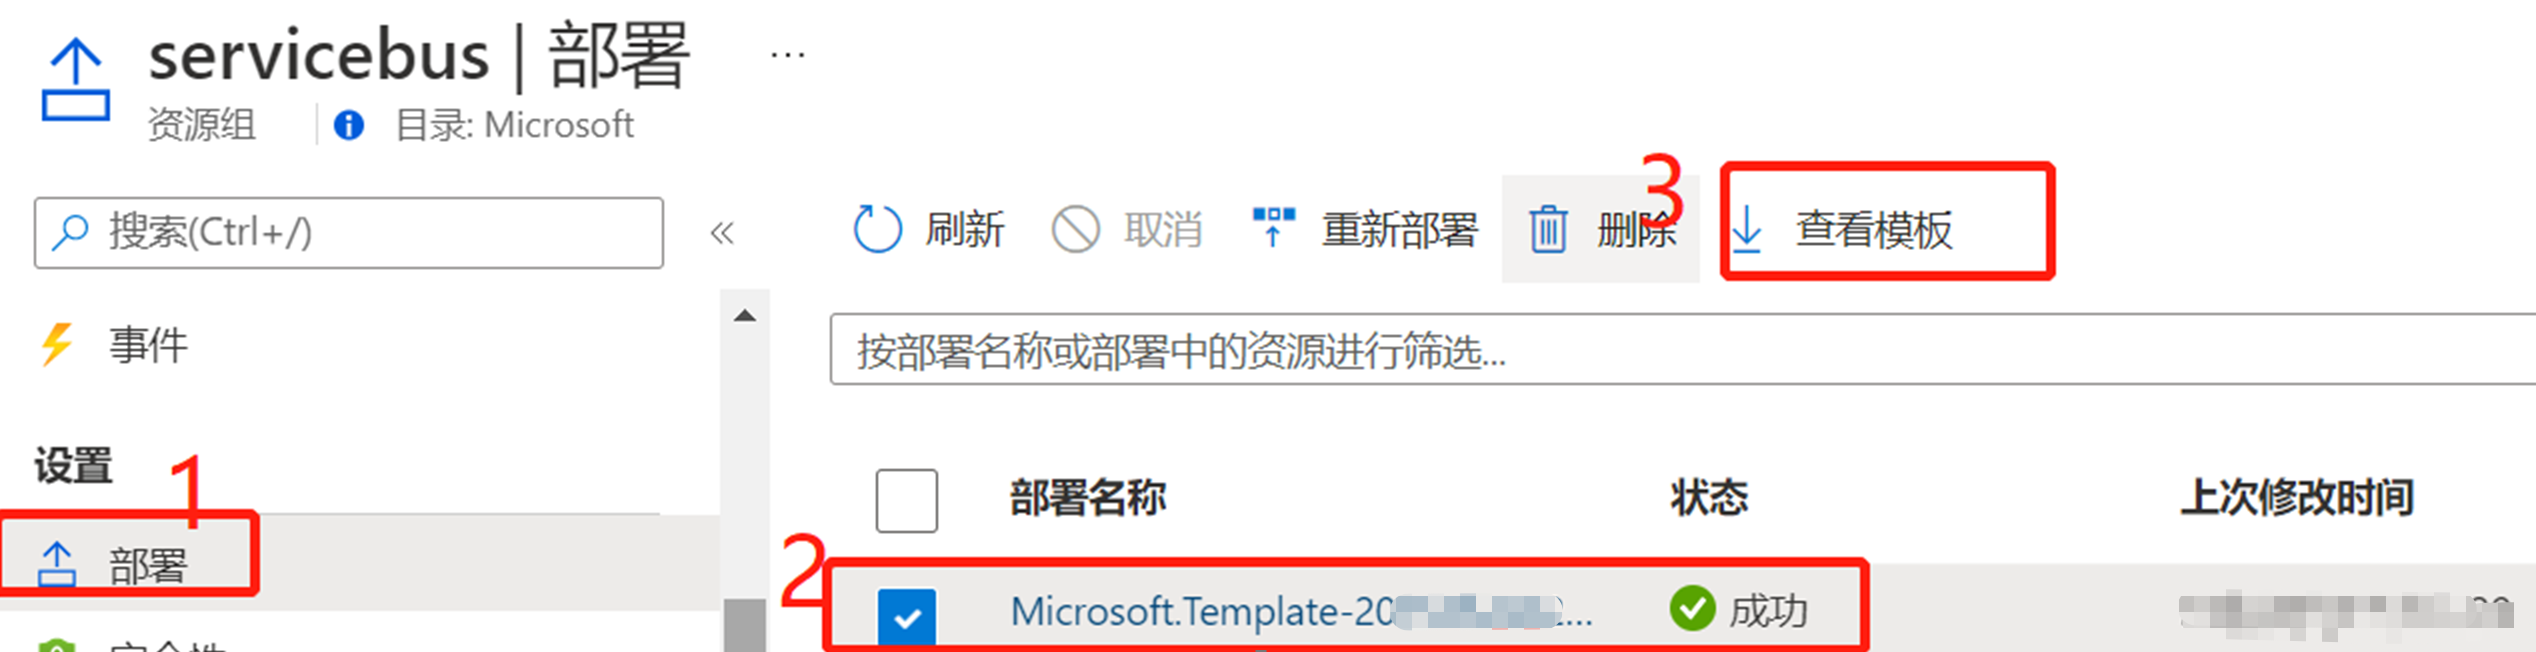Open the ellipsis more options menu

(x=788, y=56)
